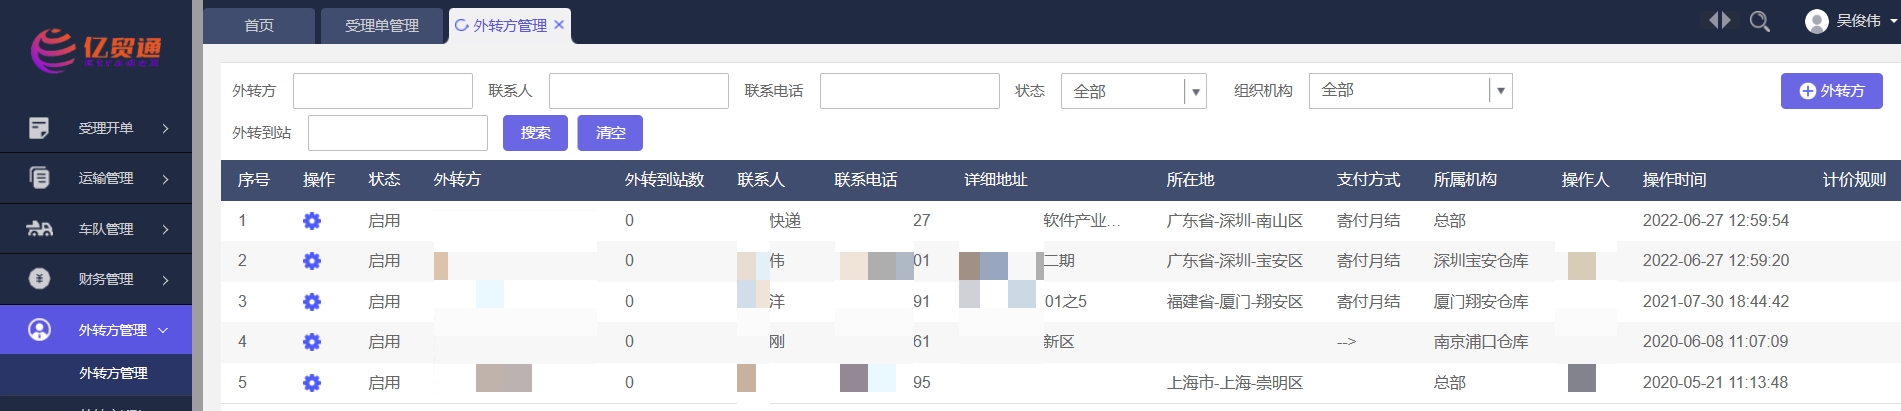Expand the 受理开单 sidebar menu
Image resolution: width=1901 pixels, height=411 pixels.
coord(96,128)
